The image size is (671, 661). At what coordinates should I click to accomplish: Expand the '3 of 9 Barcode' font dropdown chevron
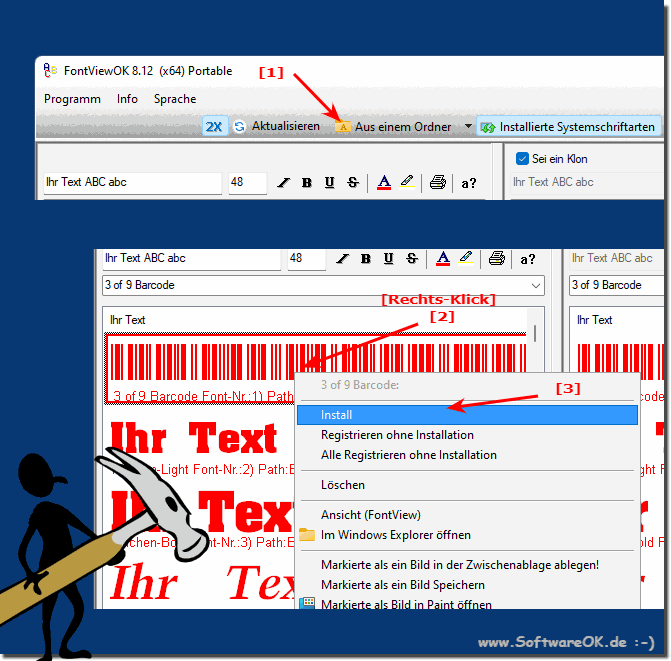pos(535,285)
